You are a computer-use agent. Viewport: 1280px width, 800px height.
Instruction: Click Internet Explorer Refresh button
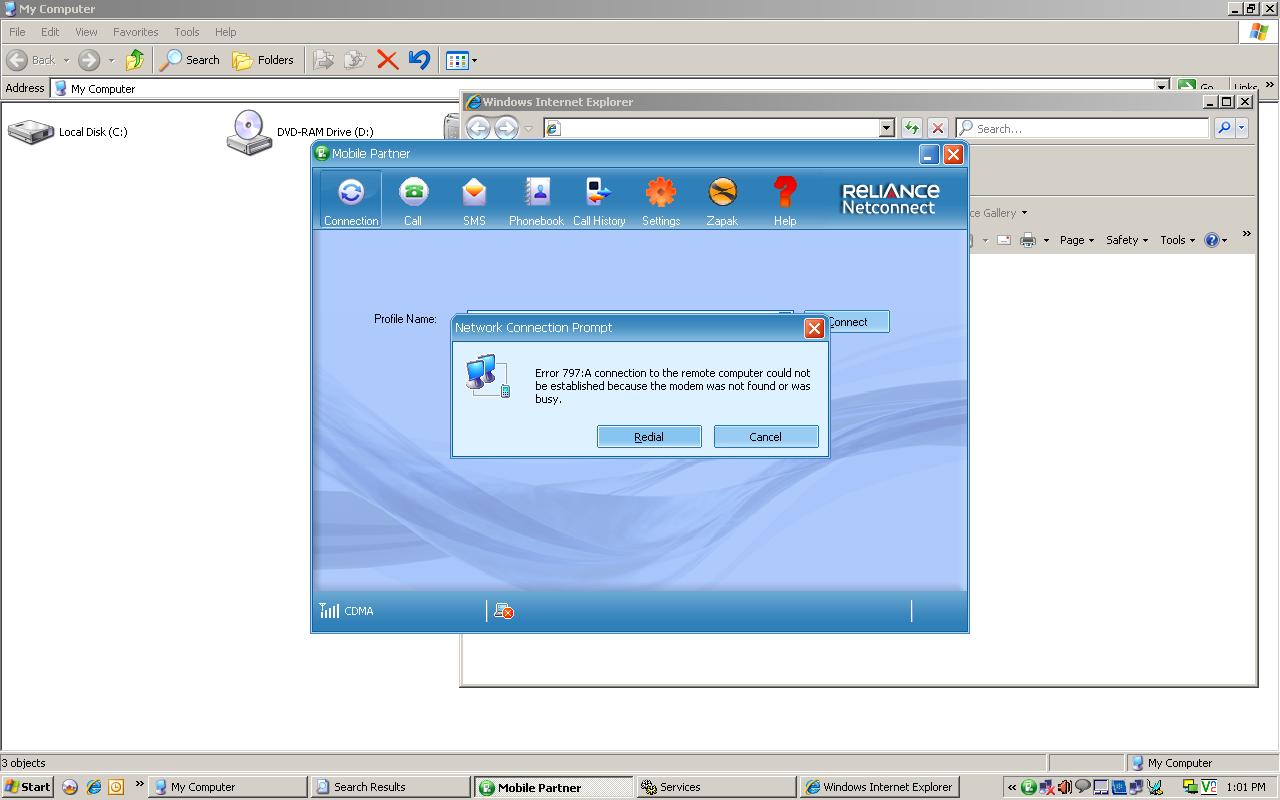[x=911, y=128]
